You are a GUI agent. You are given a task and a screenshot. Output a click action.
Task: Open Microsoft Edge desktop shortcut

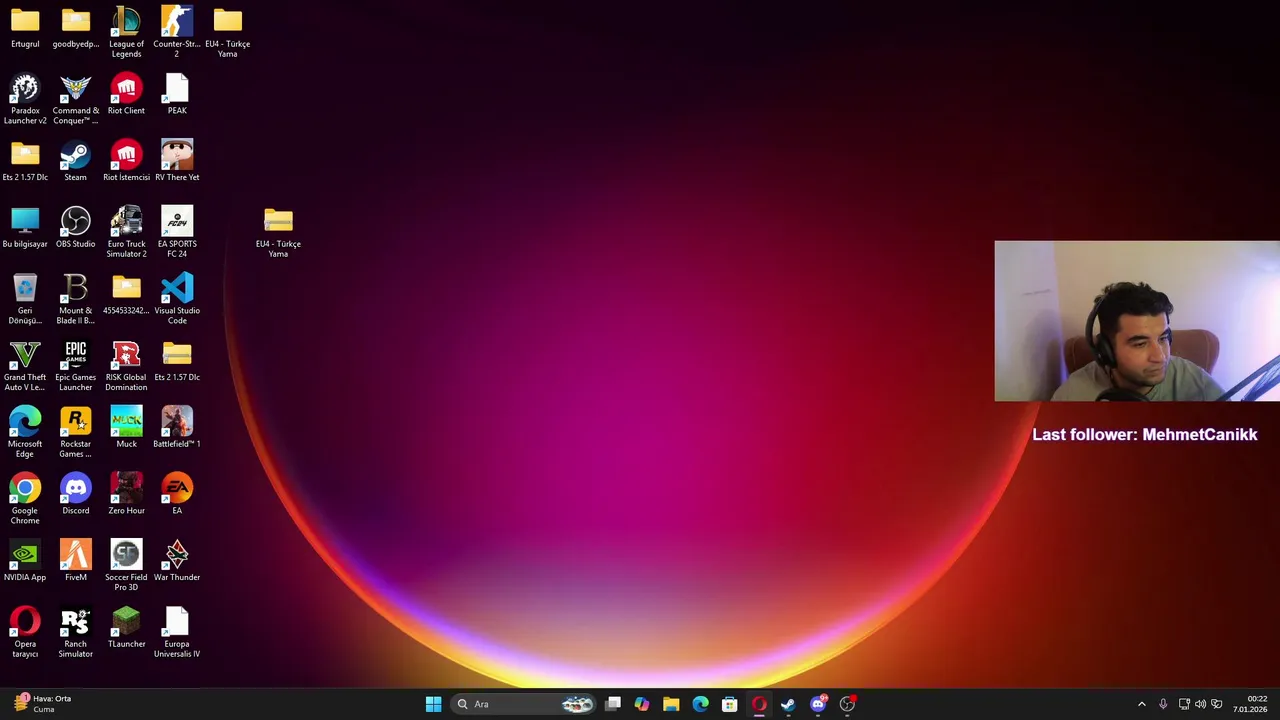(x=25, y=432)
